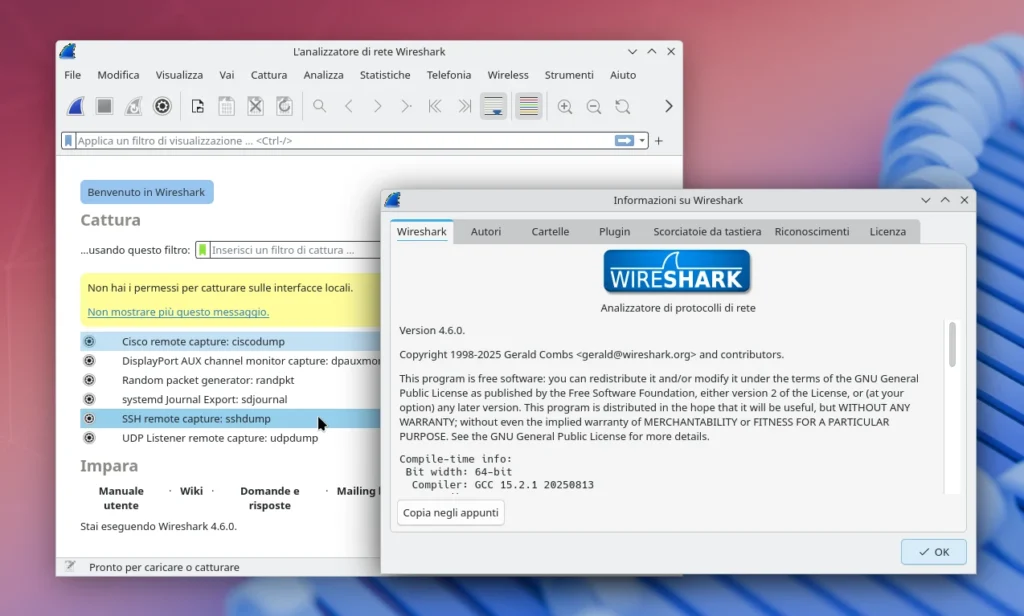This screenshot has width=1024, height=616.
Task: Expand the hidden toolbar items chevron
Action: pos(668,106)
